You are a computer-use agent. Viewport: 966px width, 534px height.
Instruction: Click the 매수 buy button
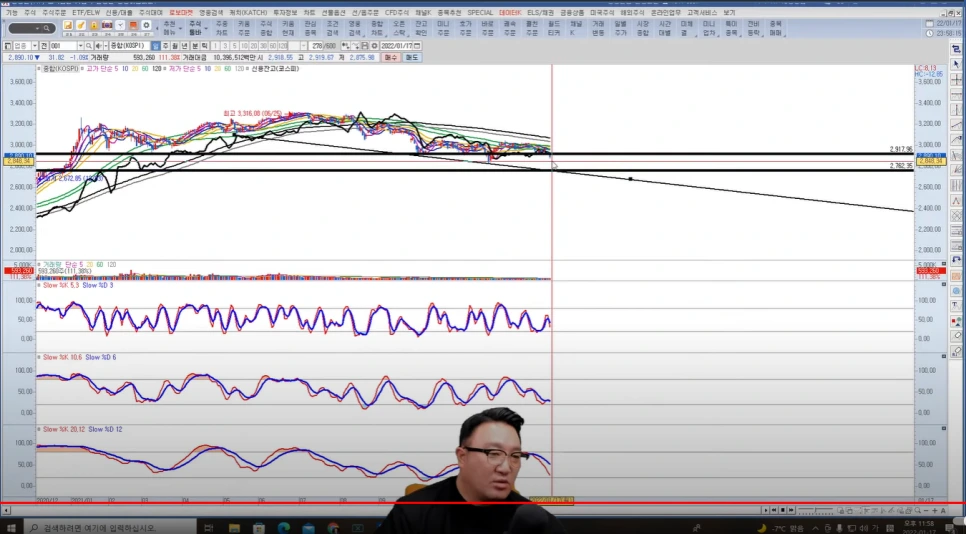coord(391,57)
